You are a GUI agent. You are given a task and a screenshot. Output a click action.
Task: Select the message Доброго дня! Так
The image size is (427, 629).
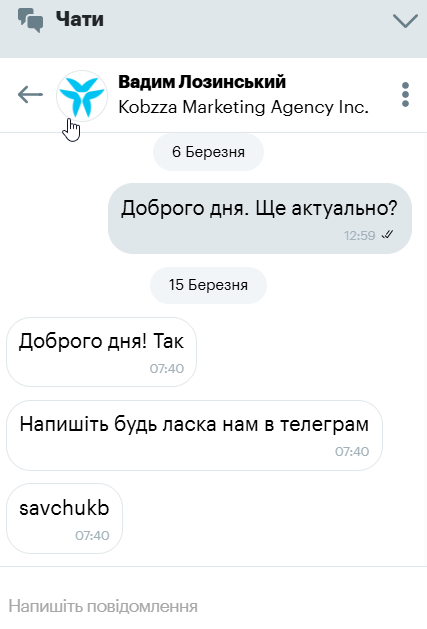point(102,352)
